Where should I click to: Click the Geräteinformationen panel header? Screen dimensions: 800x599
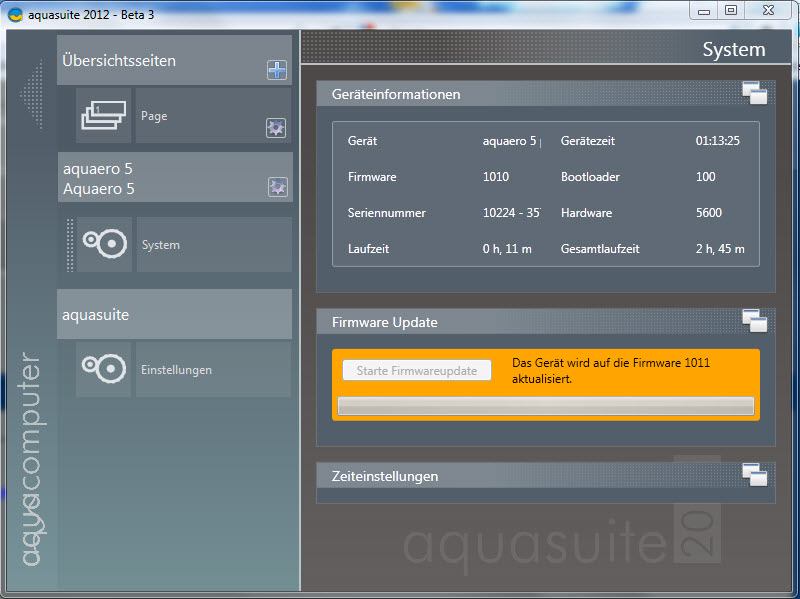(546, 94)
